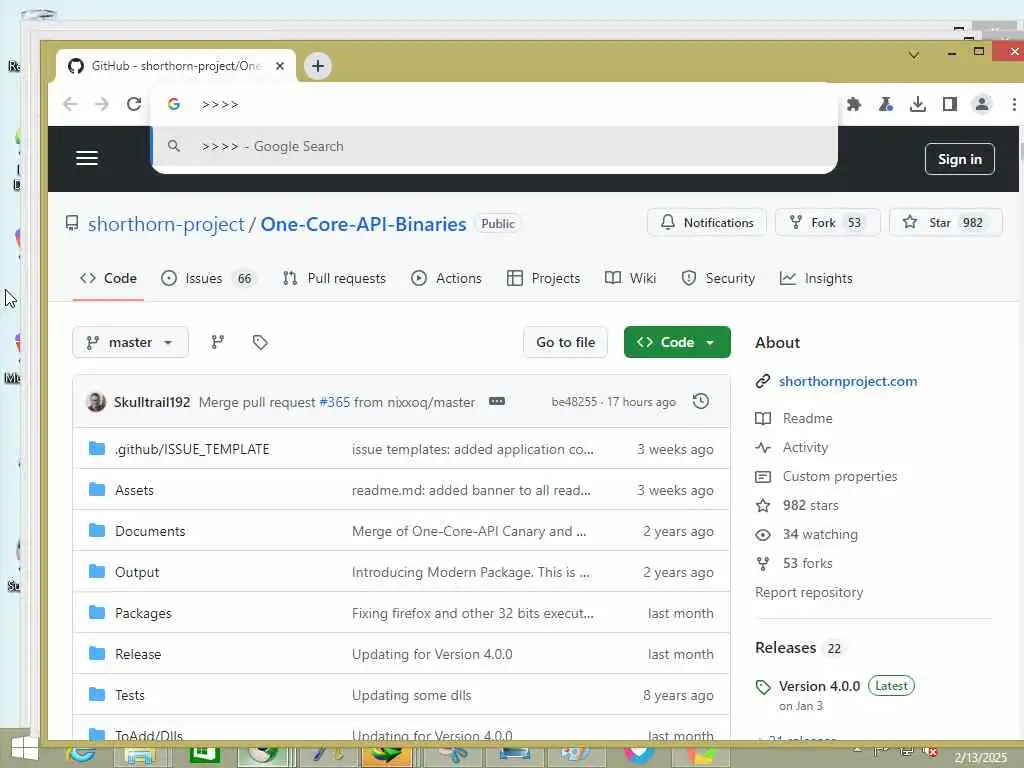This screenshot has width=1024, height=768.
Task: Open the Actions tab
Action: (x=447, y=278)
